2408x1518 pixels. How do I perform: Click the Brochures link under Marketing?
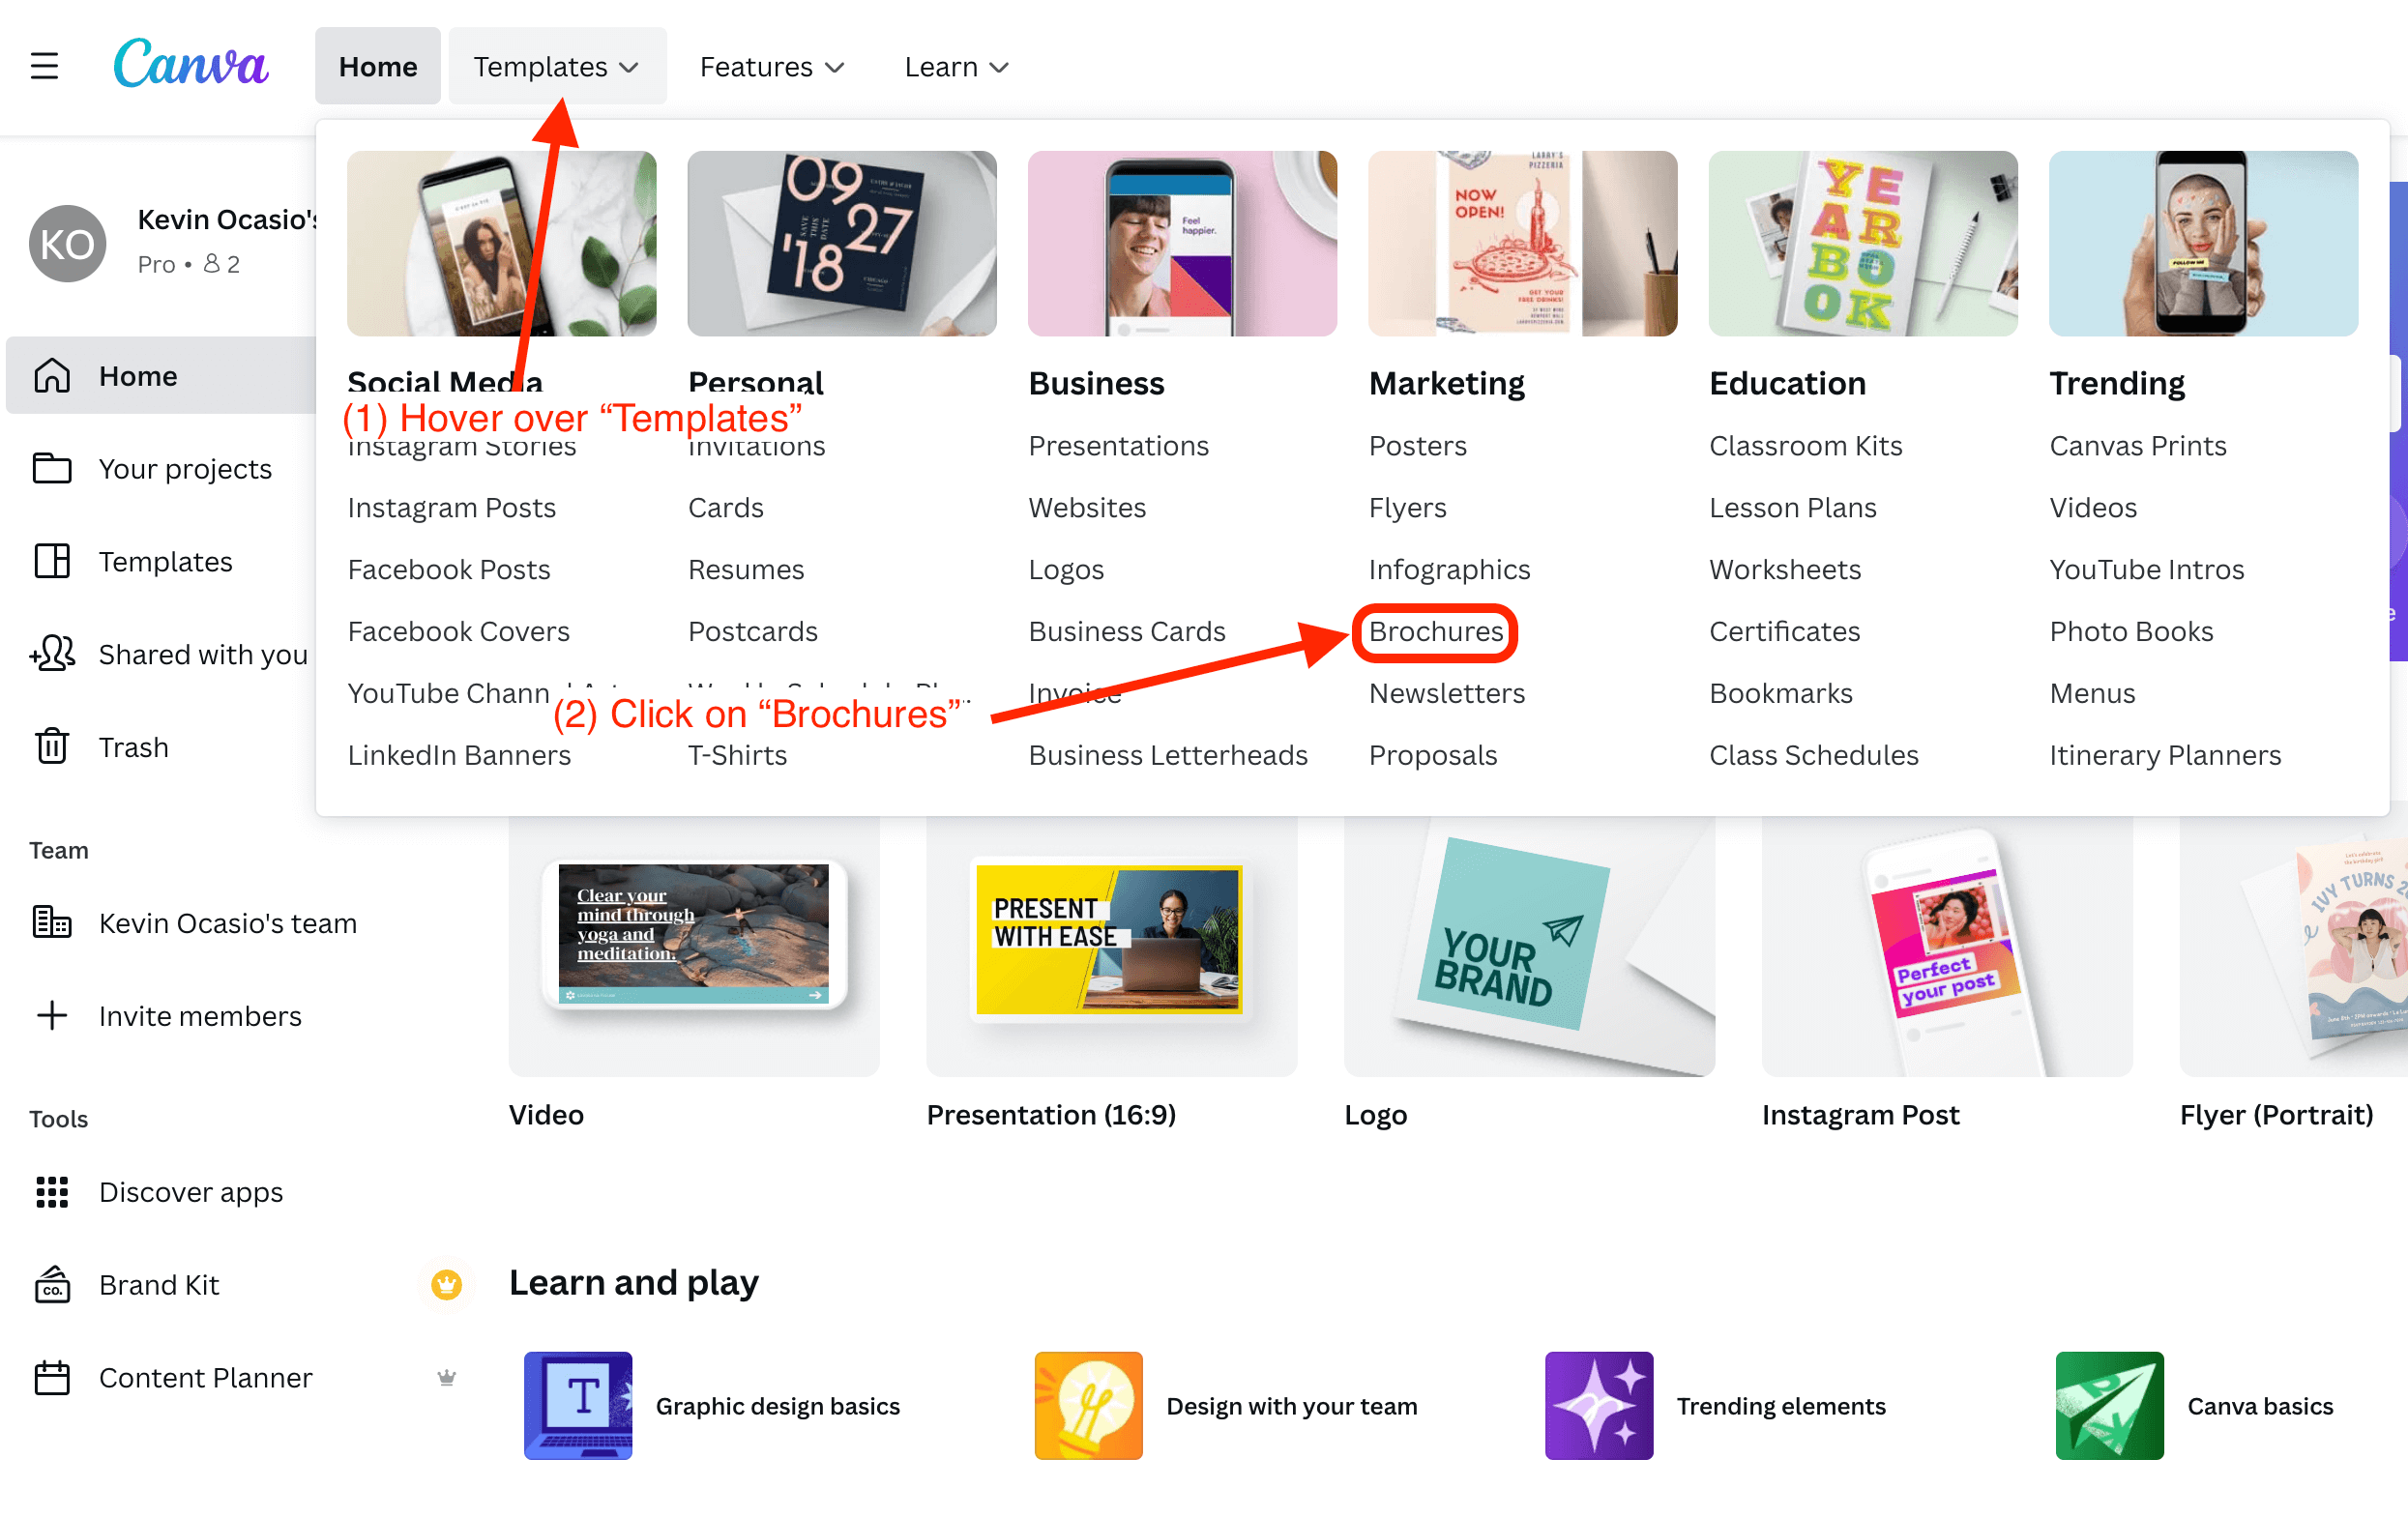tap(1435, 631)
